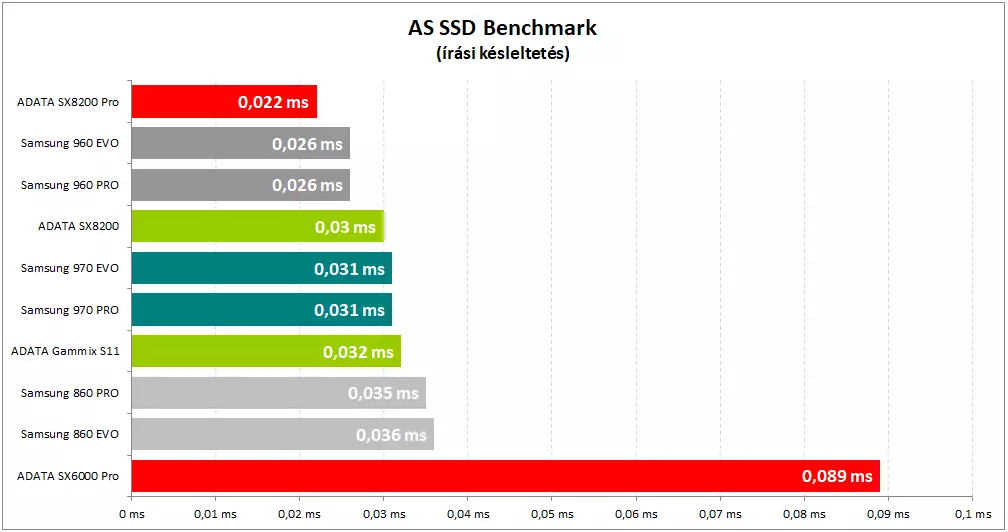Click the "0,04 ms" x-axis tick label

[468, 514]
